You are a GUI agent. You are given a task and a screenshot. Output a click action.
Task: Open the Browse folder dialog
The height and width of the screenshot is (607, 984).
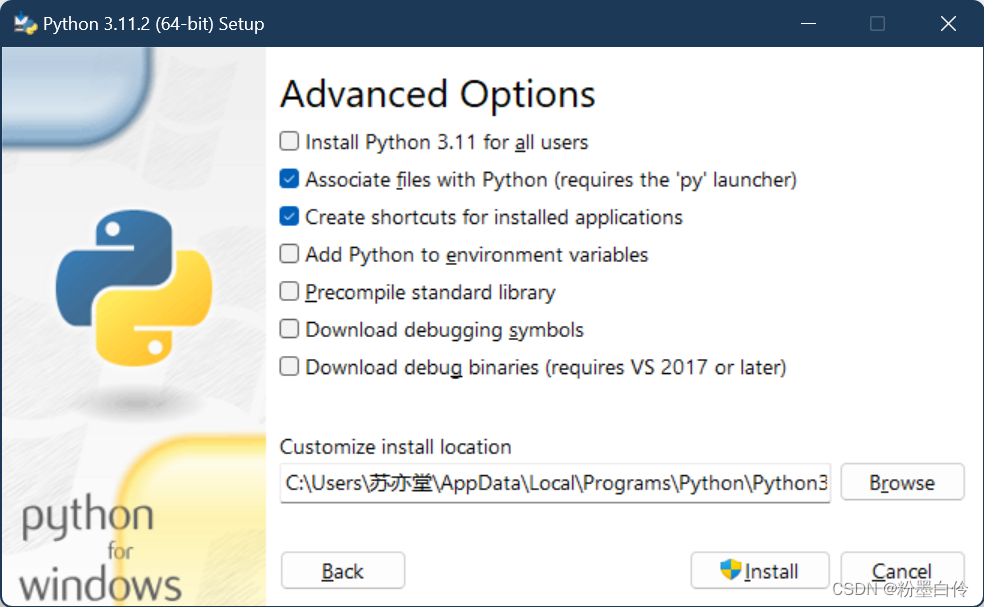coord(902,482)
